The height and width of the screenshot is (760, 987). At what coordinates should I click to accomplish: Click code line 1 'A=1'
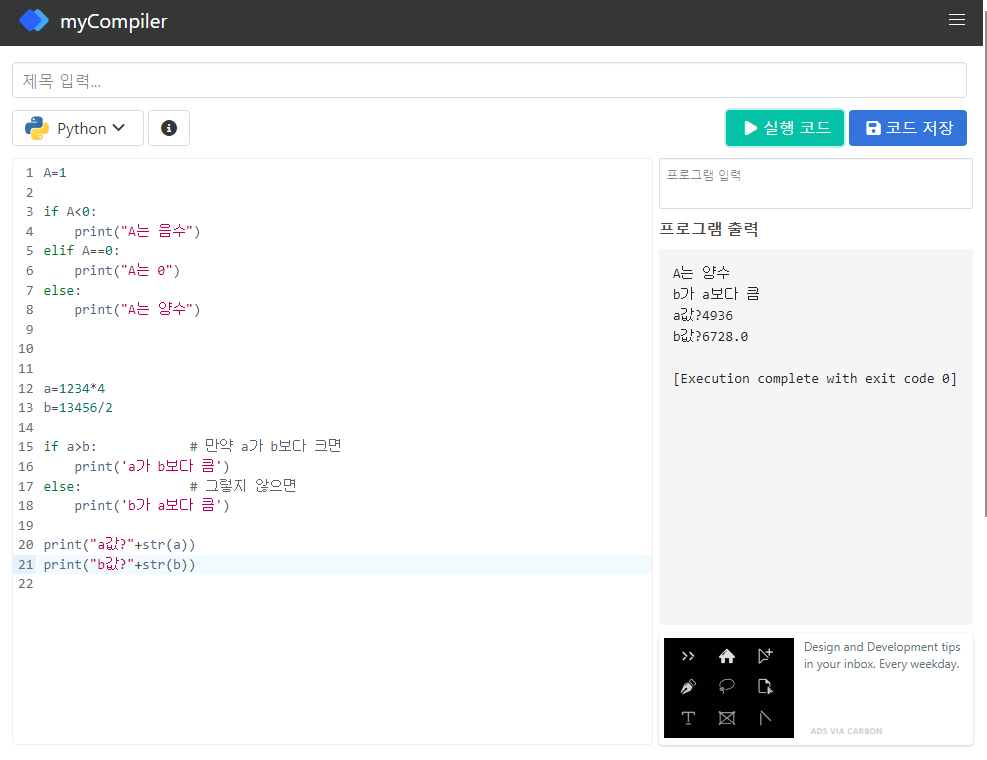point(55,173)
